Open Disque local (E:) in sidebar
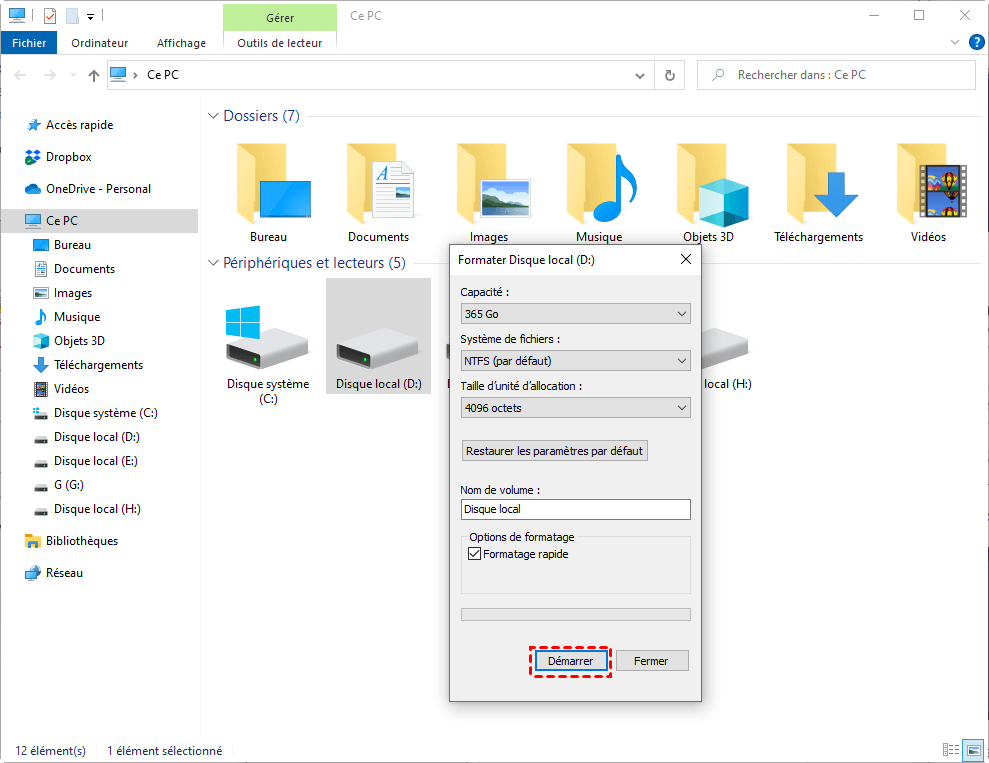This screenshot has width=989, height=763. (95, 461)
